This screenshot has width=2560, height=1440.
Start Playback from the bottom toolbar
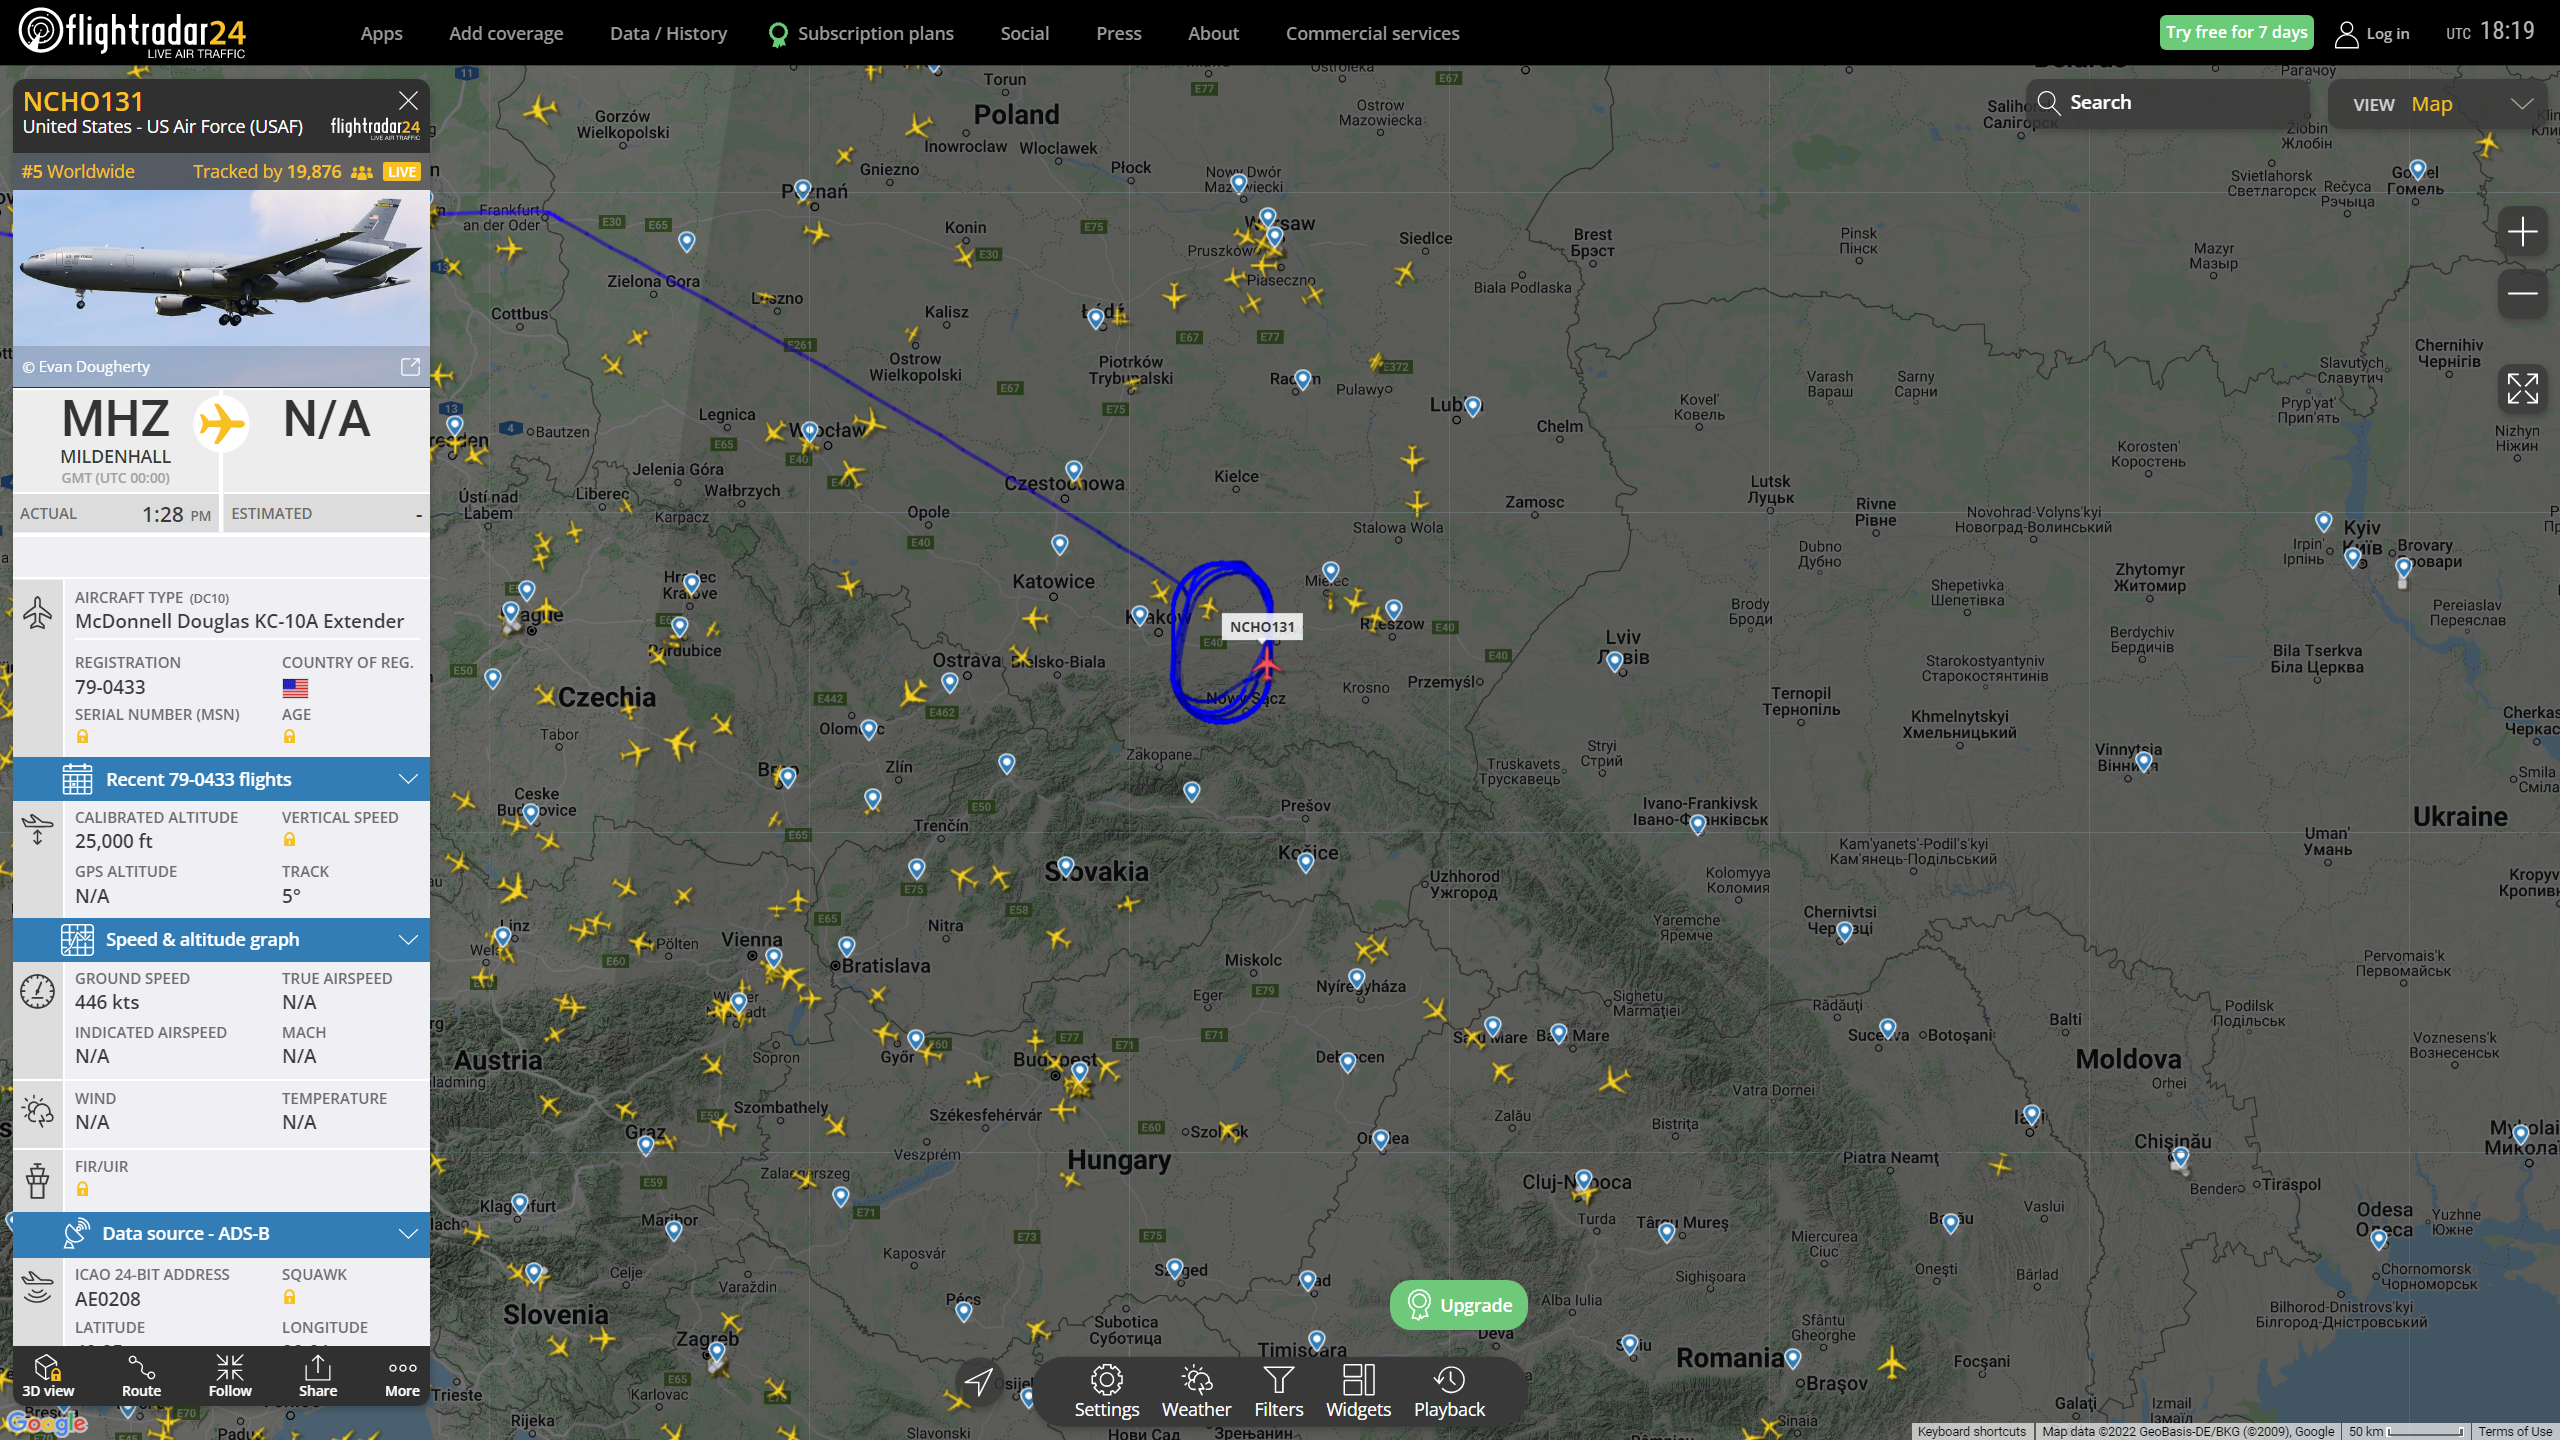(1449, 1391)
